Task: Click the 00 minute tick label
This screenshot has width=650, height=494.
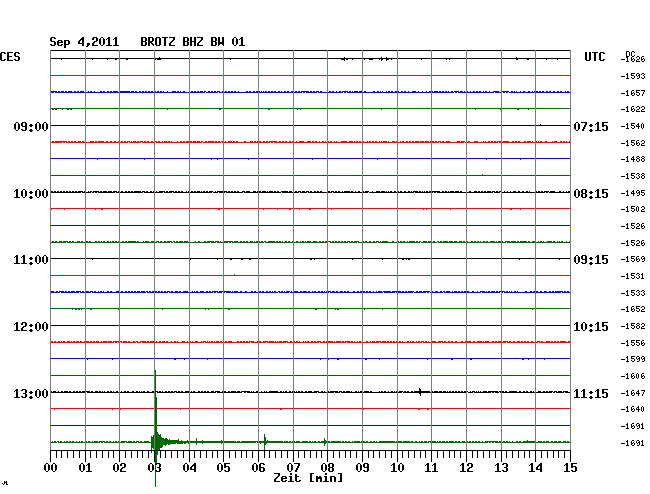Action: [51, 467]
